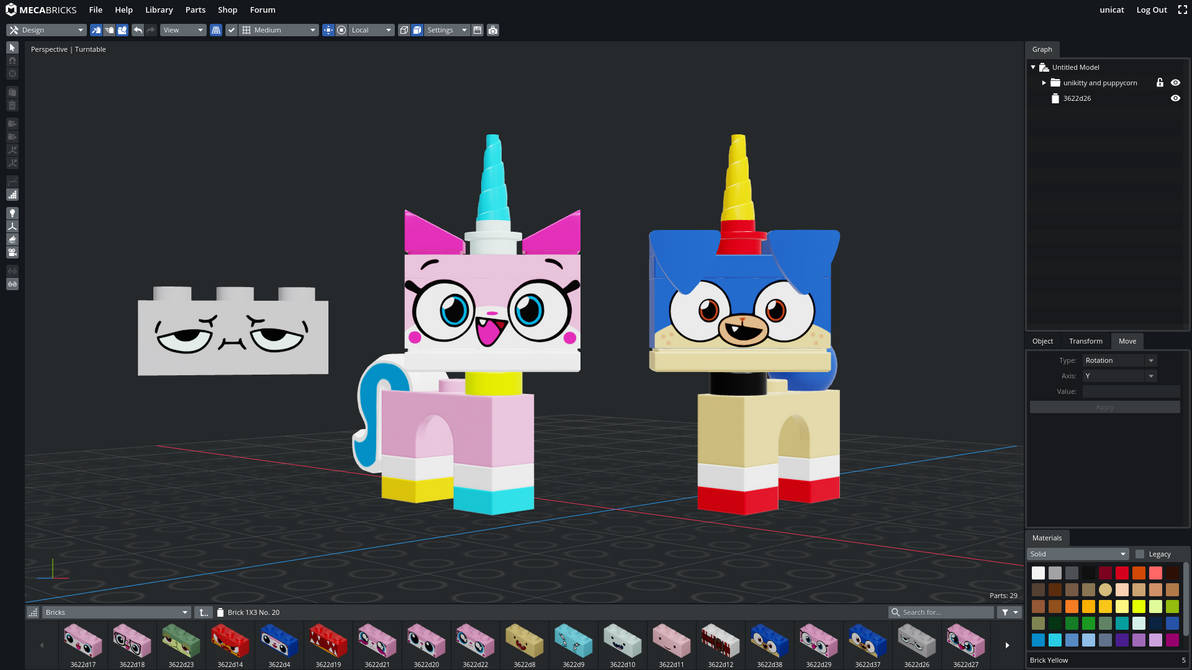Select part thumbnail 3622d14 in bottom palette

229,644
